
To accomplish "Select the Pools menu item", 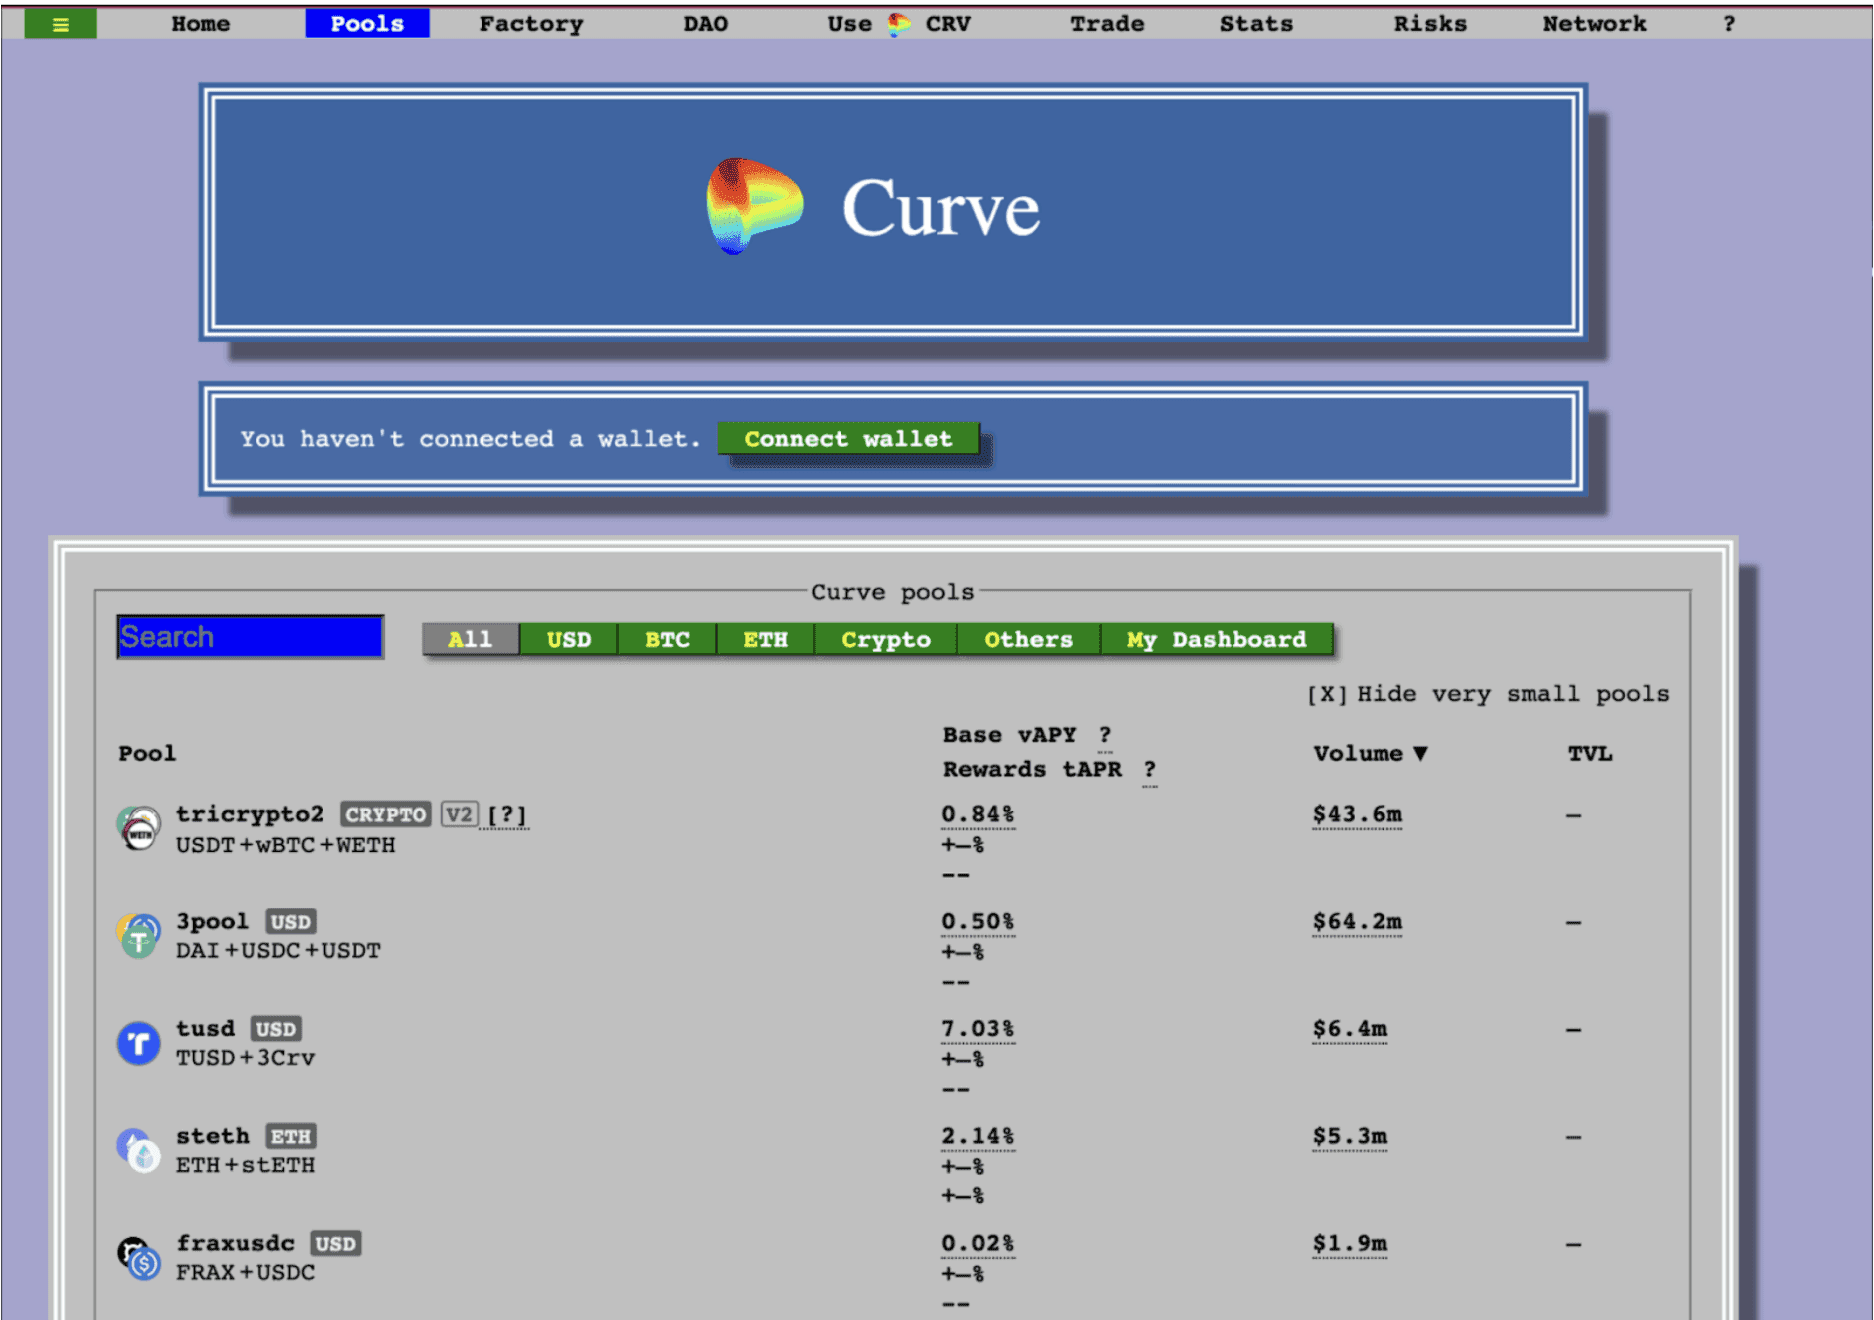I will pyautogui.click(x=367, y=24).
